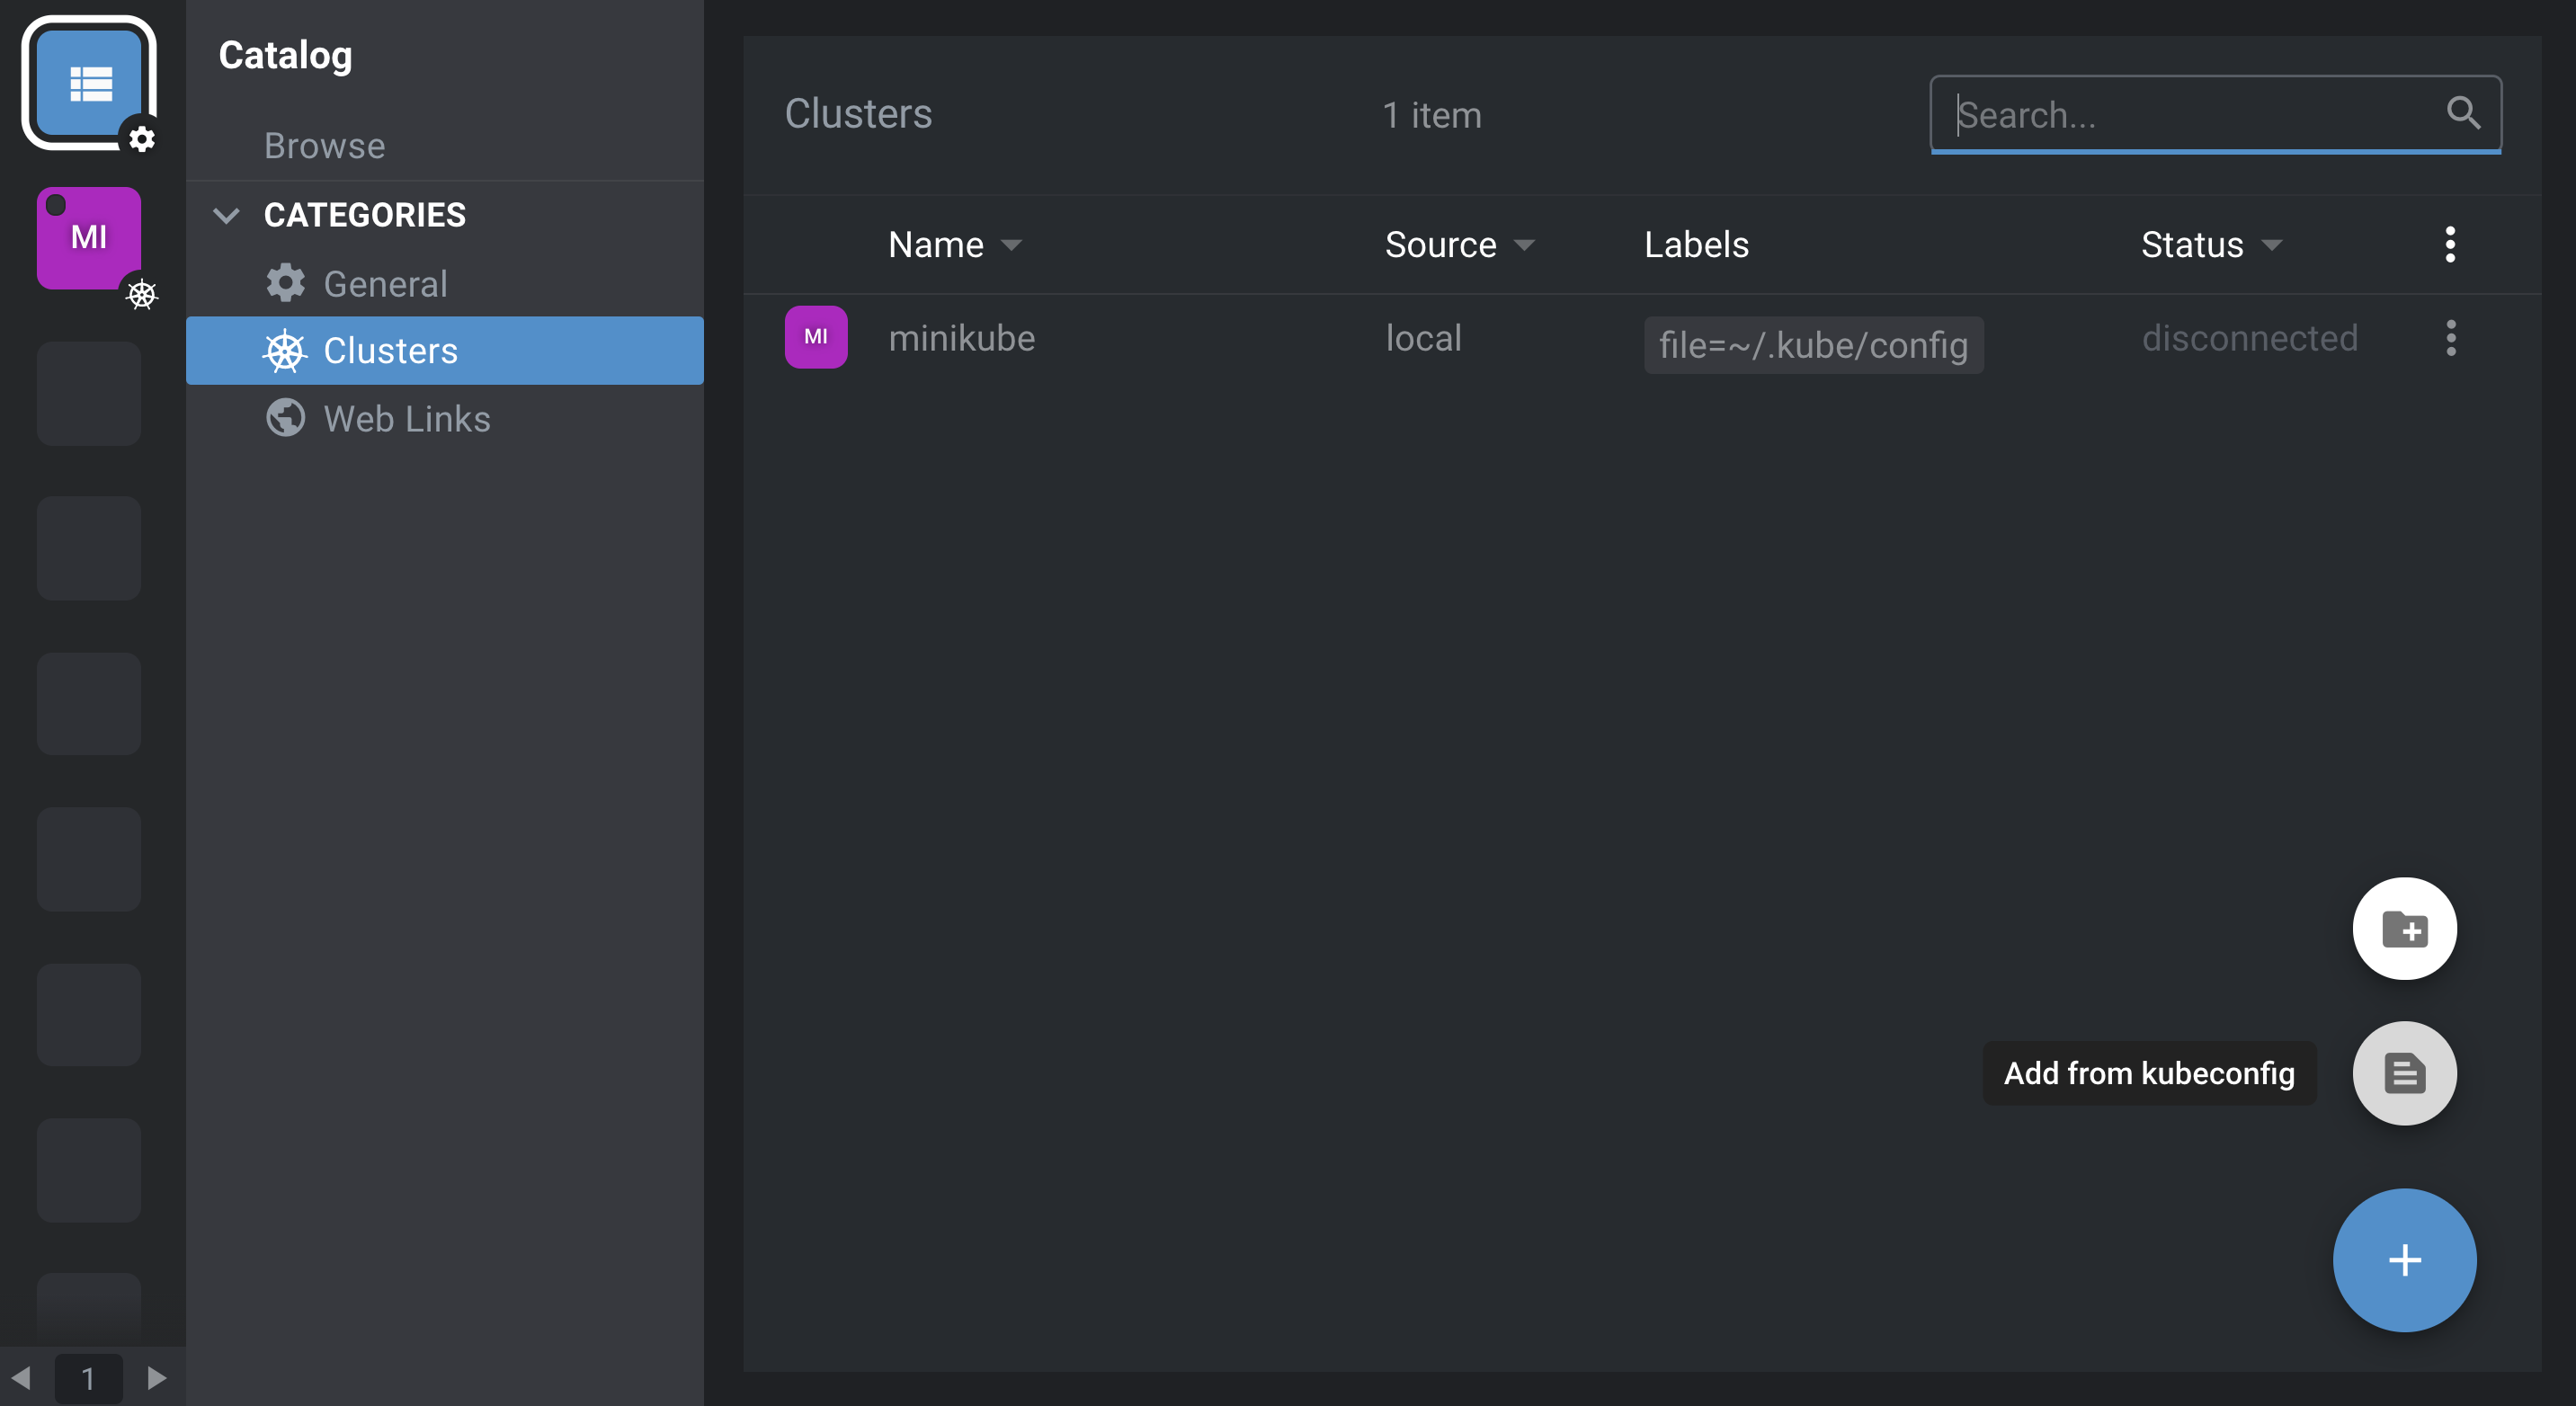Click the blue plus button

[x=2404, y=1260]
